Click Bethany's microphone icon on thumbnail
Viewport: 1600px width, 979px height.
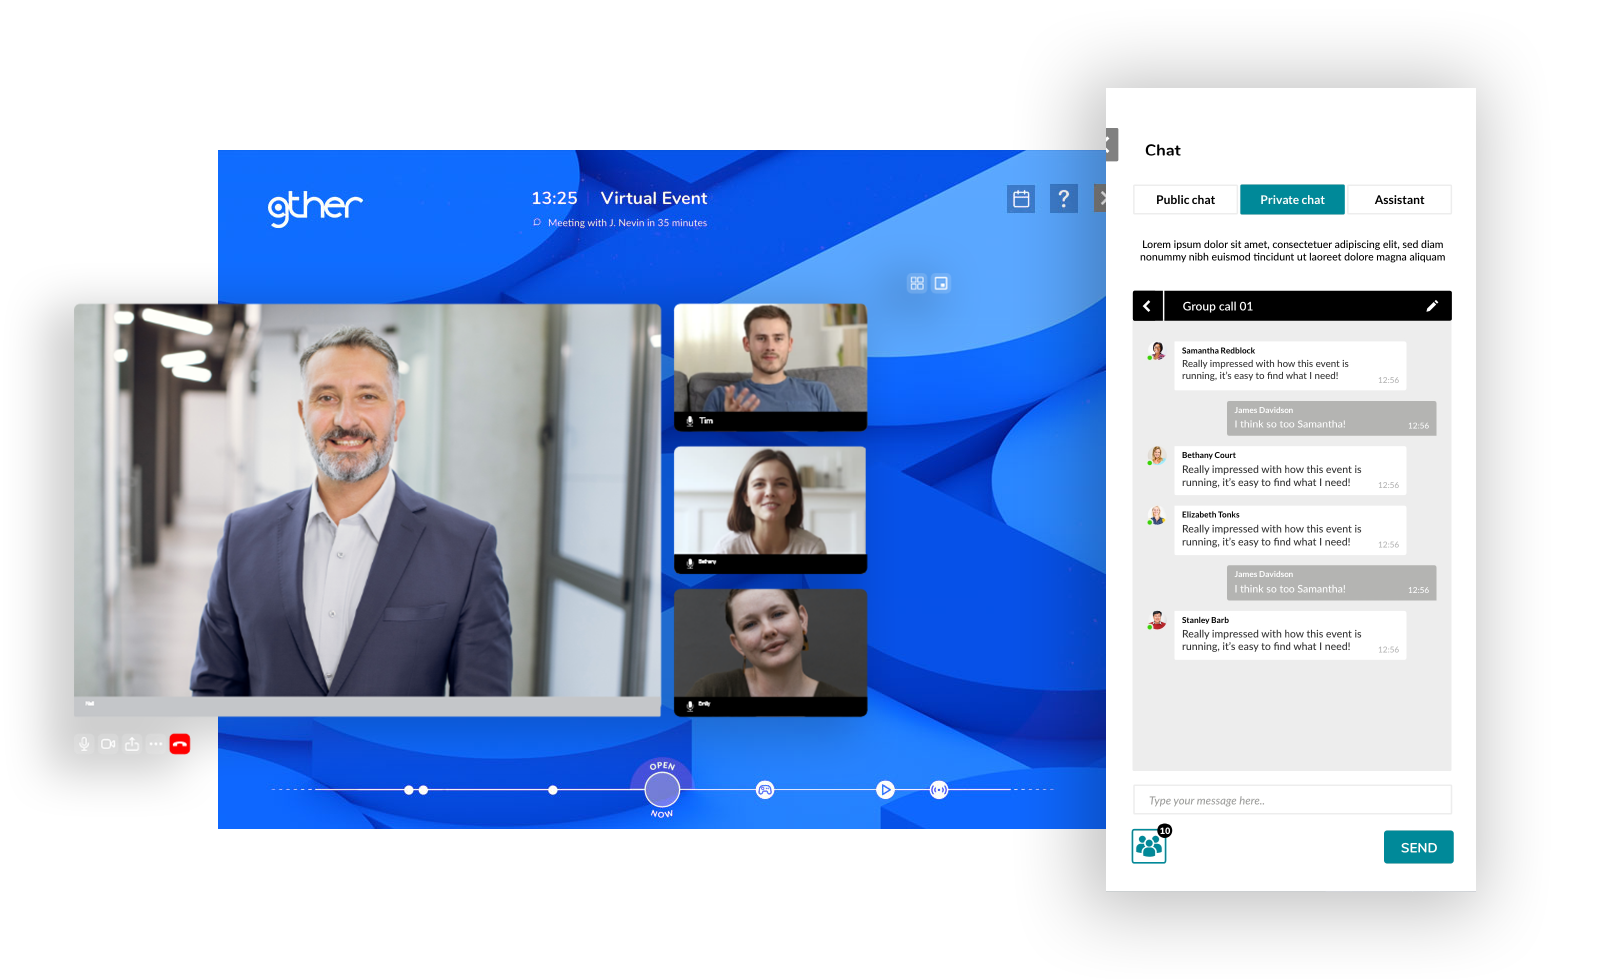[x=690, y=563]
